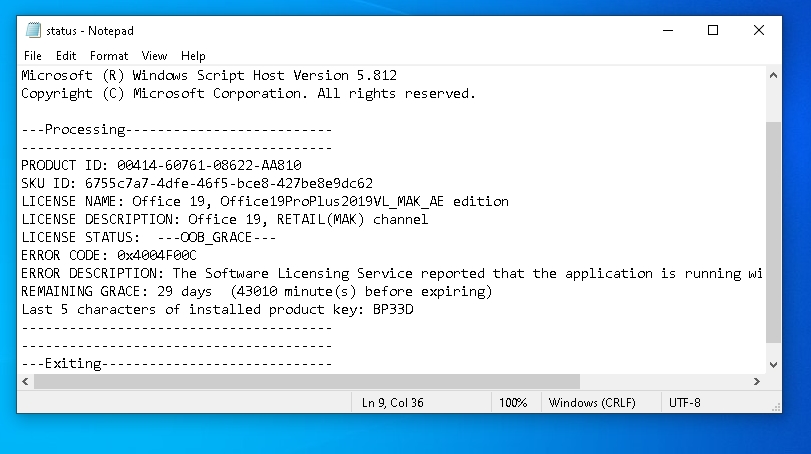
Task: Close the status Notepad window
Action: pyautogui.click(x=759, y=30)
